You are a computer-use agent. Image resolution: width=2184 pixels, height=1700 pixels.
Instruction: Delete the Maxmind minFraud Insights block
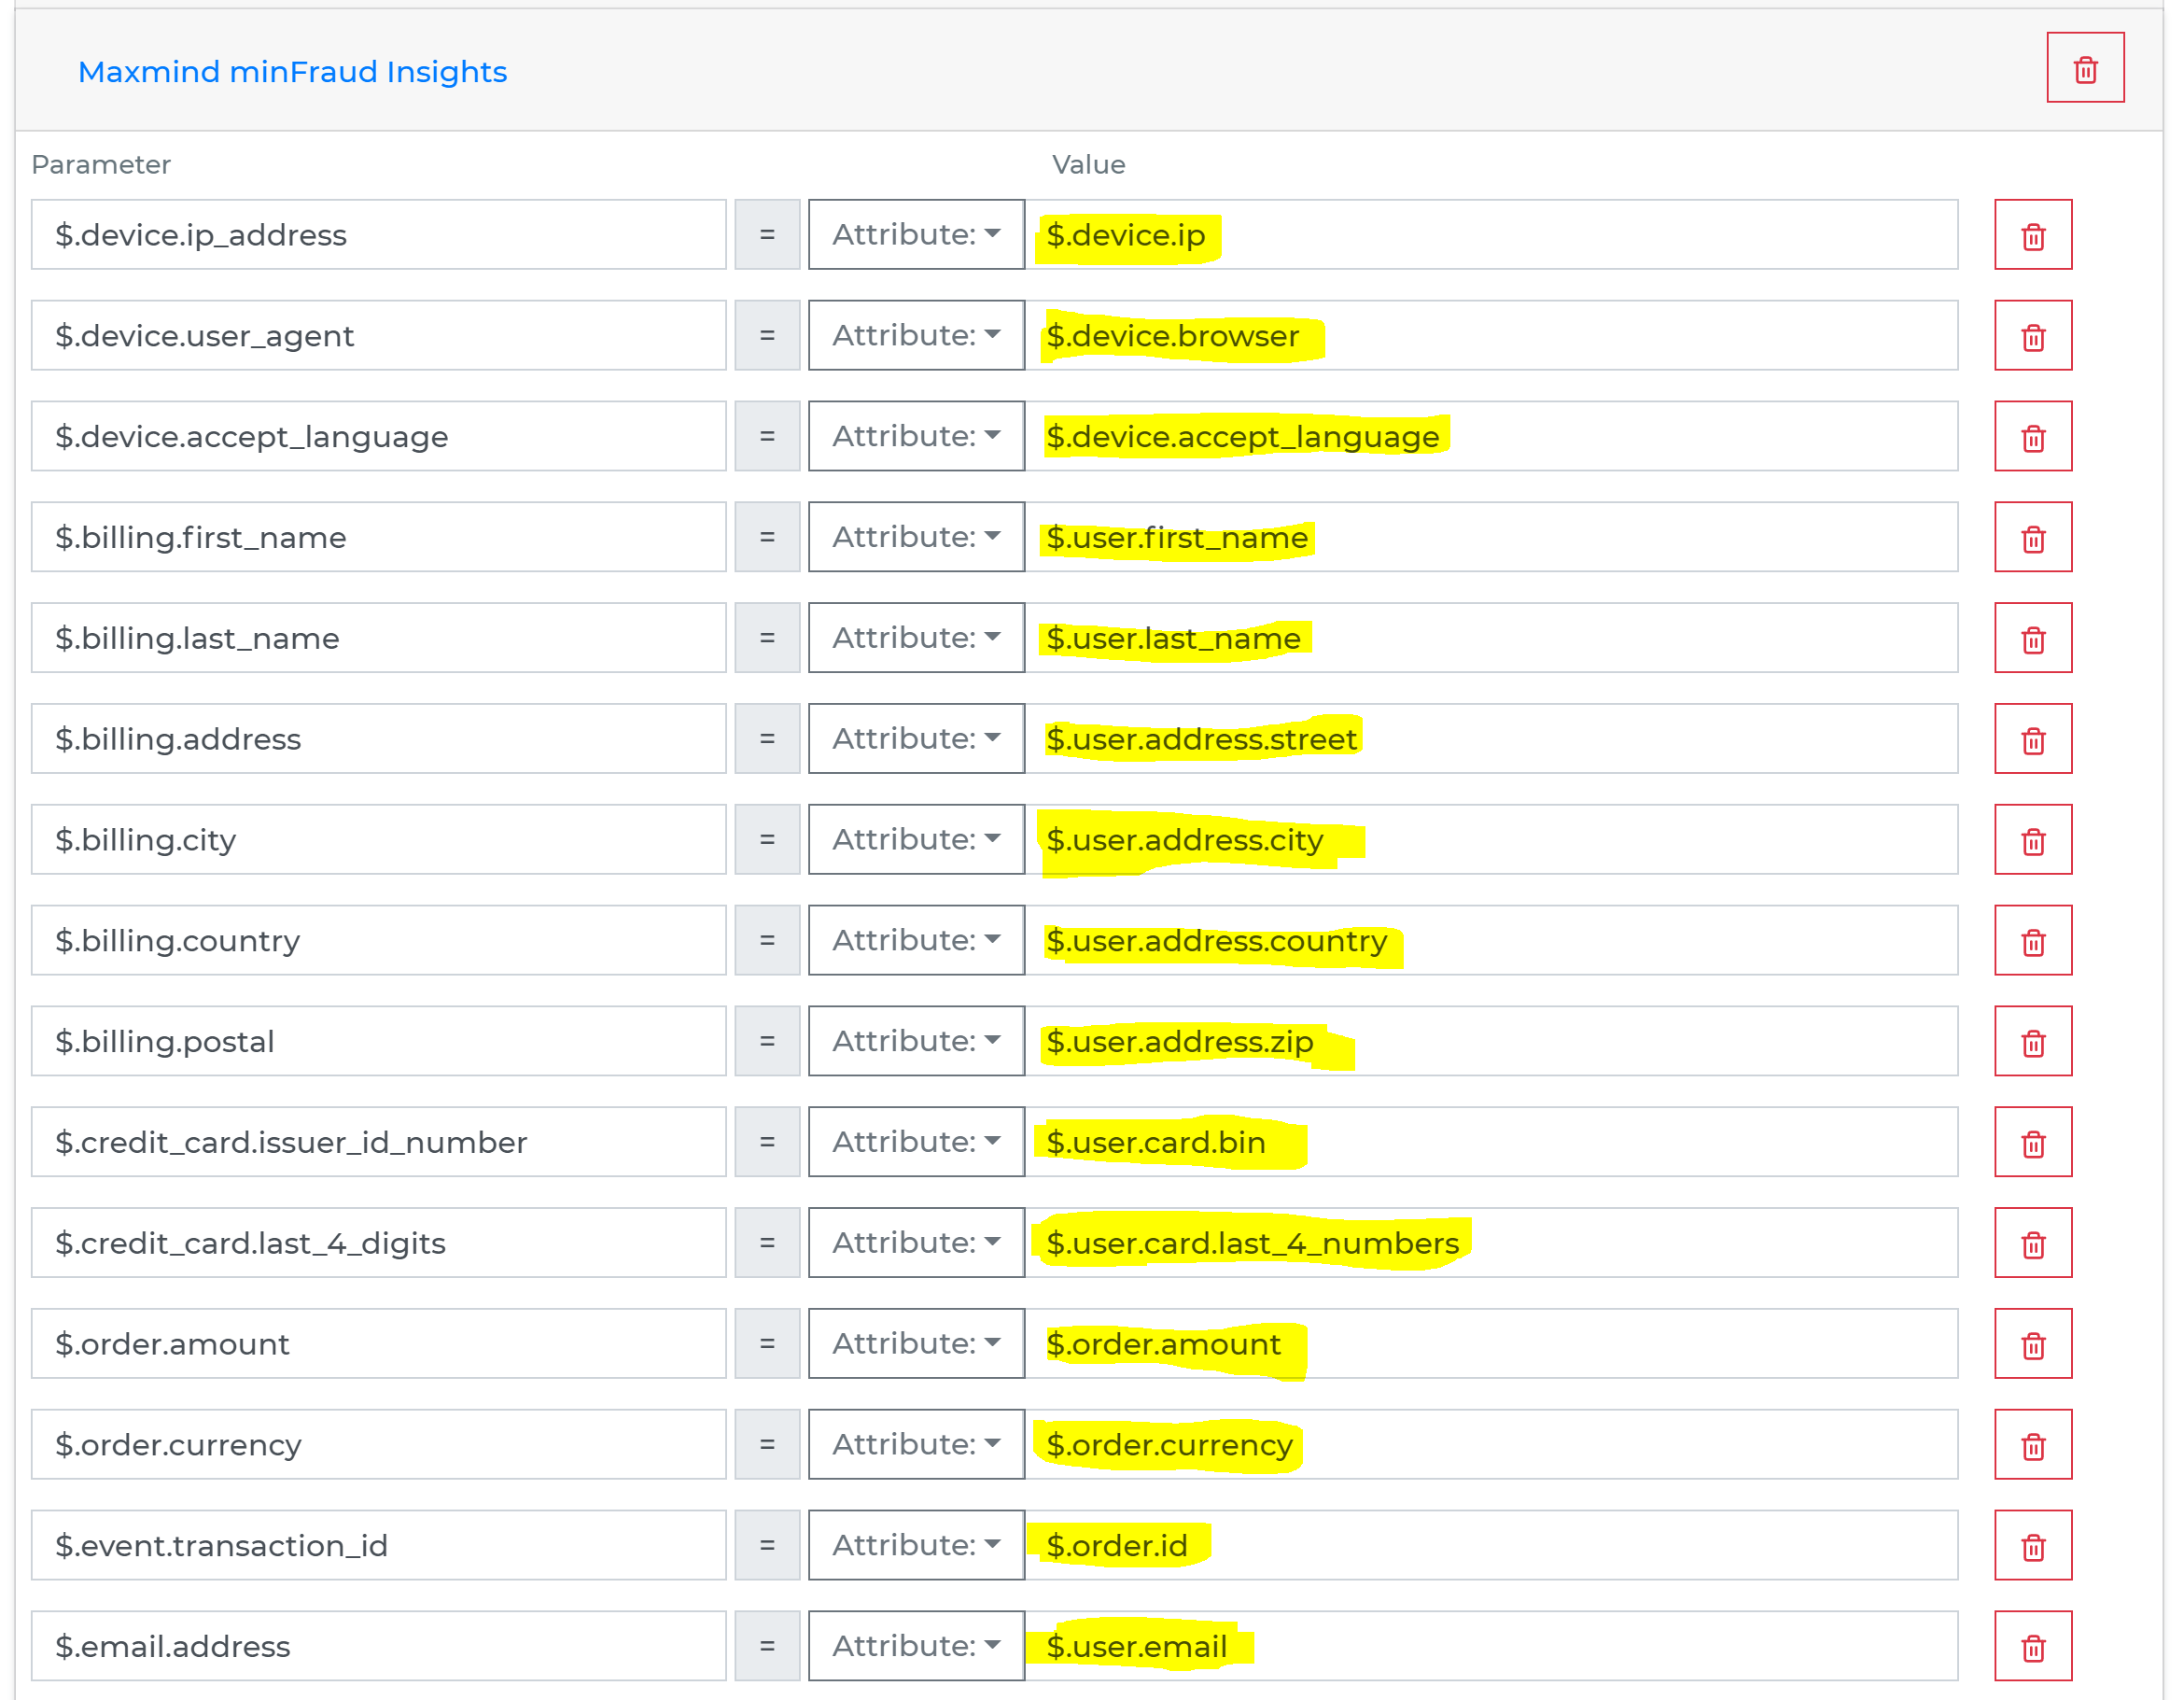(2085, 68)
